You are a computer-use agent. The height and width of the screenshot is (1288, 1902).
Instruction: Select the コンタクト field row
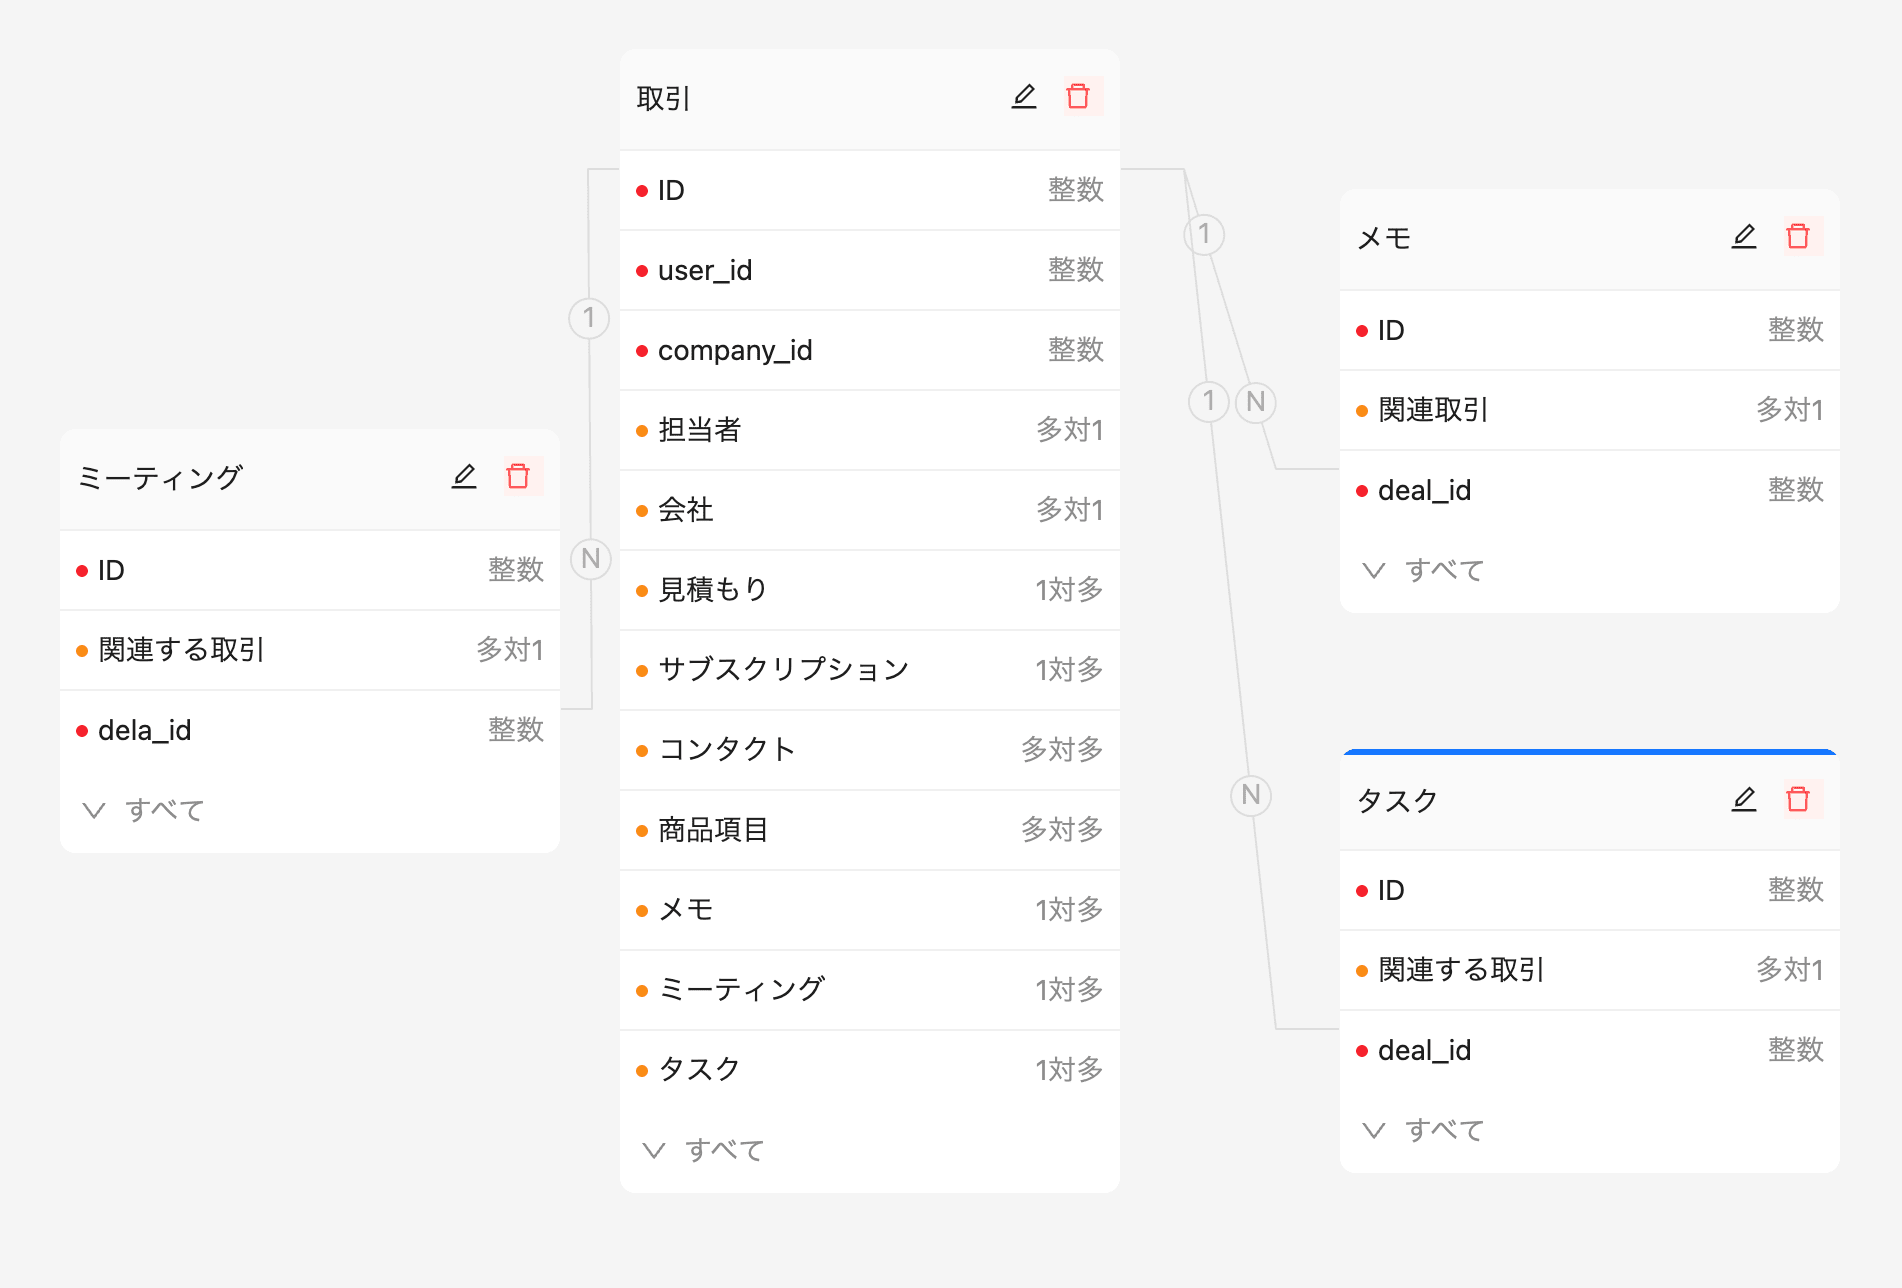tap(870, 750)
